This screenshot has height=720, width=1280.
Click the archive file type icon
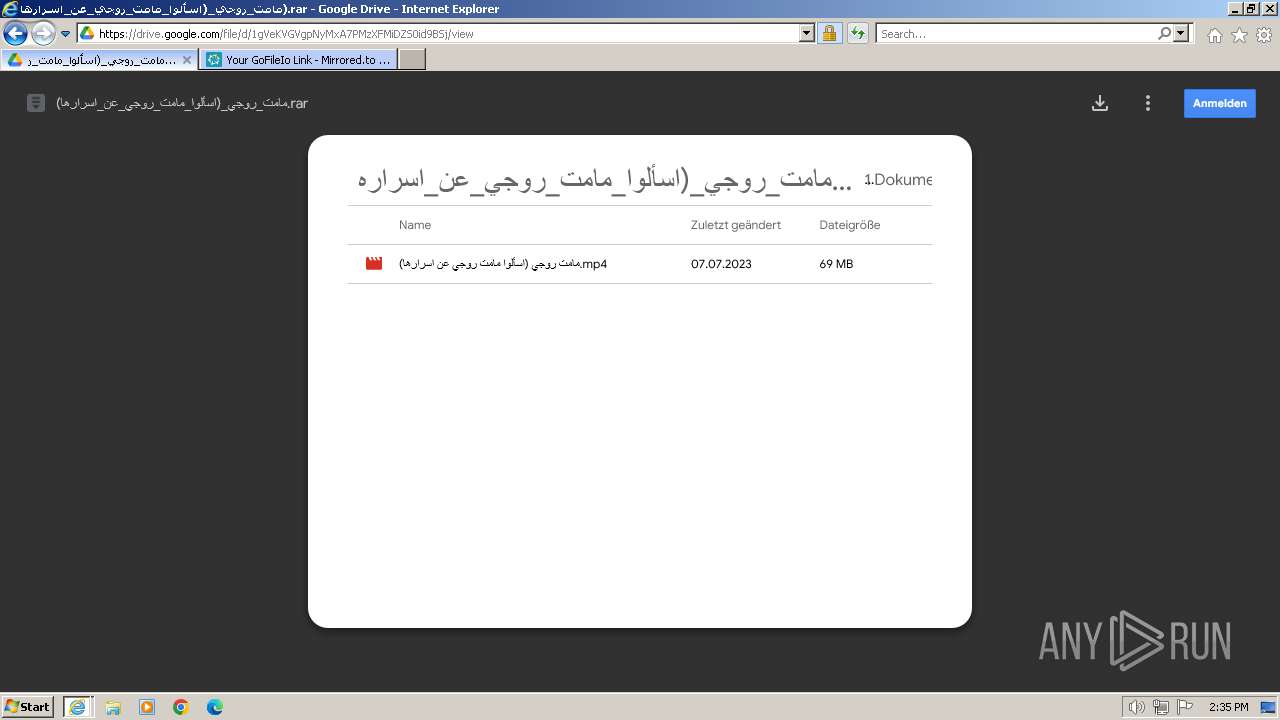click(36, 102)
